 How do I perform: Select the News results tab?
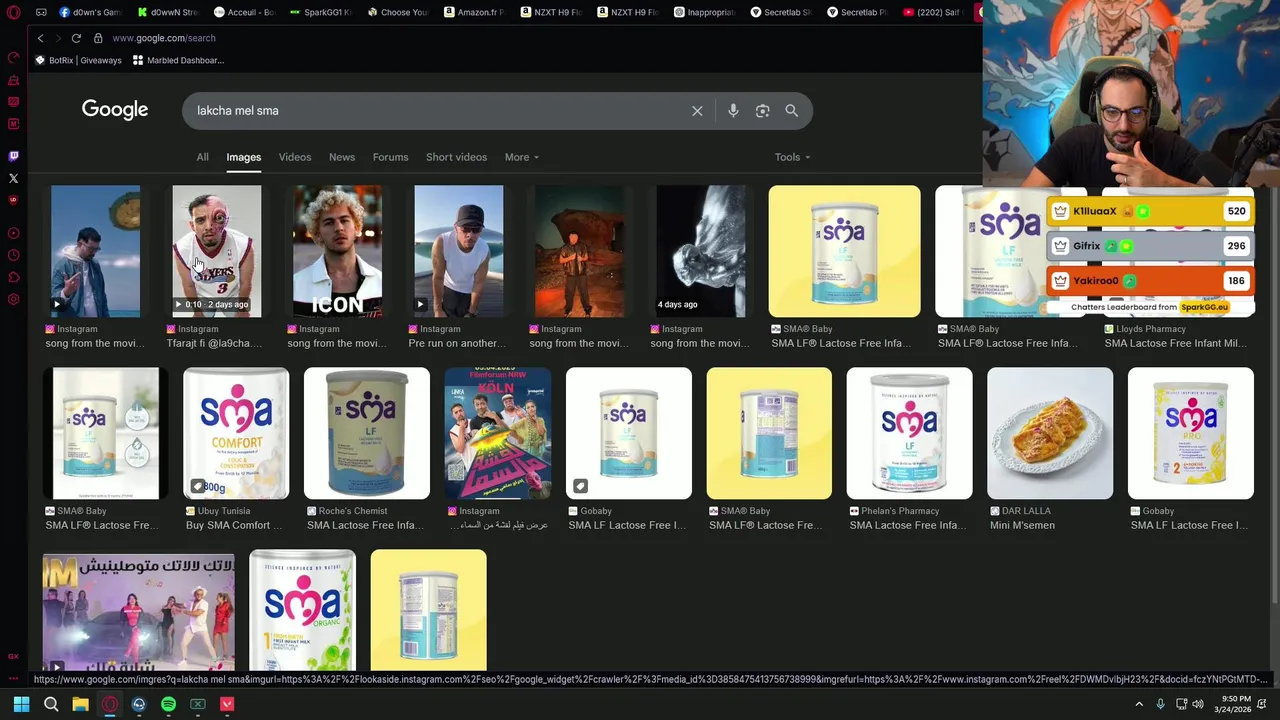pos(342,157)
